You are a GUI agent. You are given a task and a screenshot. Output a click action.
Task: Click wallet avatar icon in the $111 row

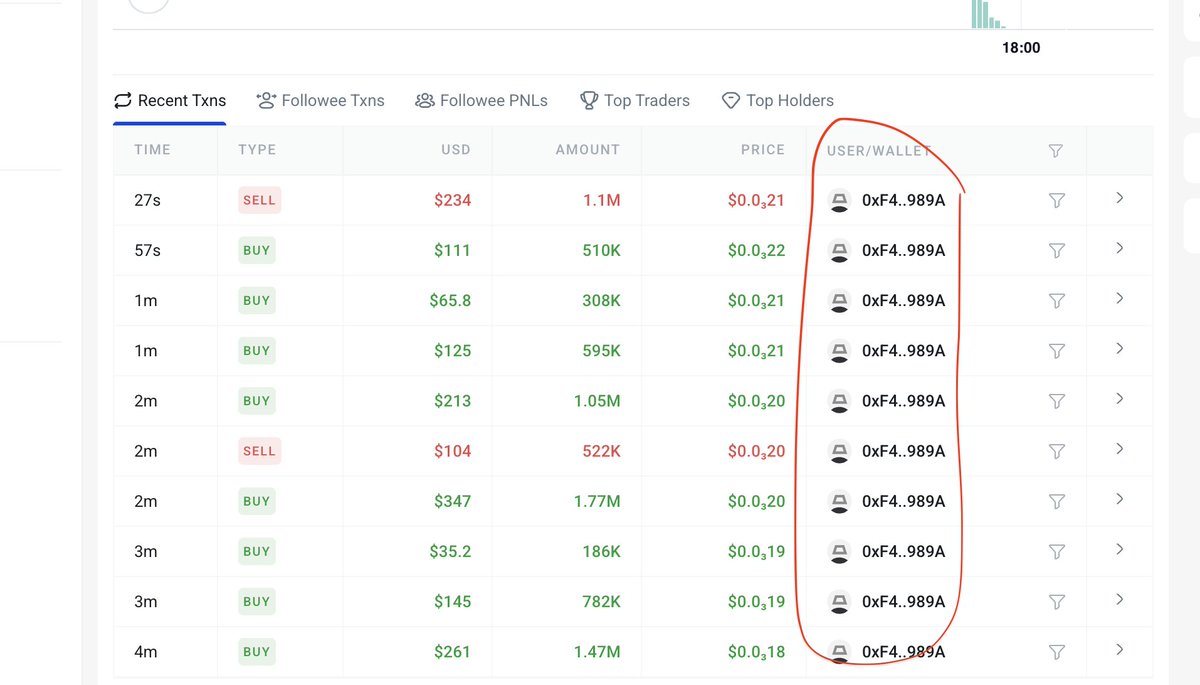click(840, 251)
